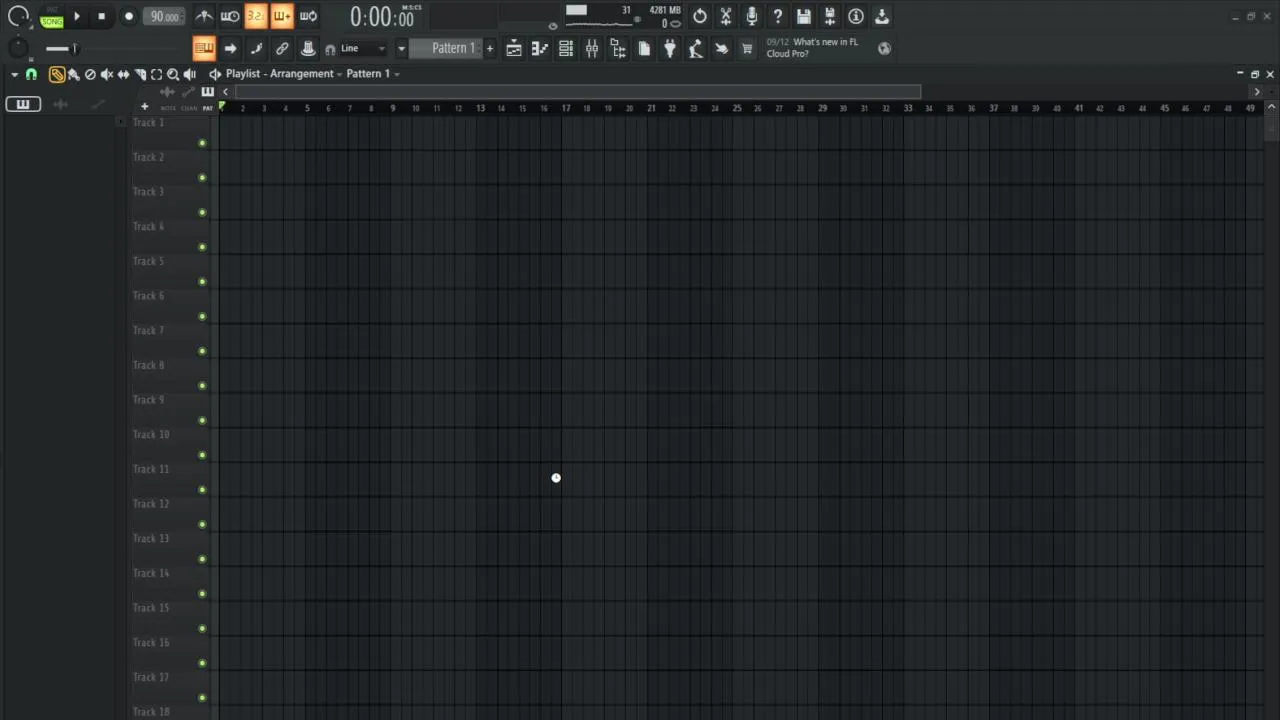Open What's new in FL Cloud Pro news
This screenshot has height=720, width=1280.
(813, 48)
